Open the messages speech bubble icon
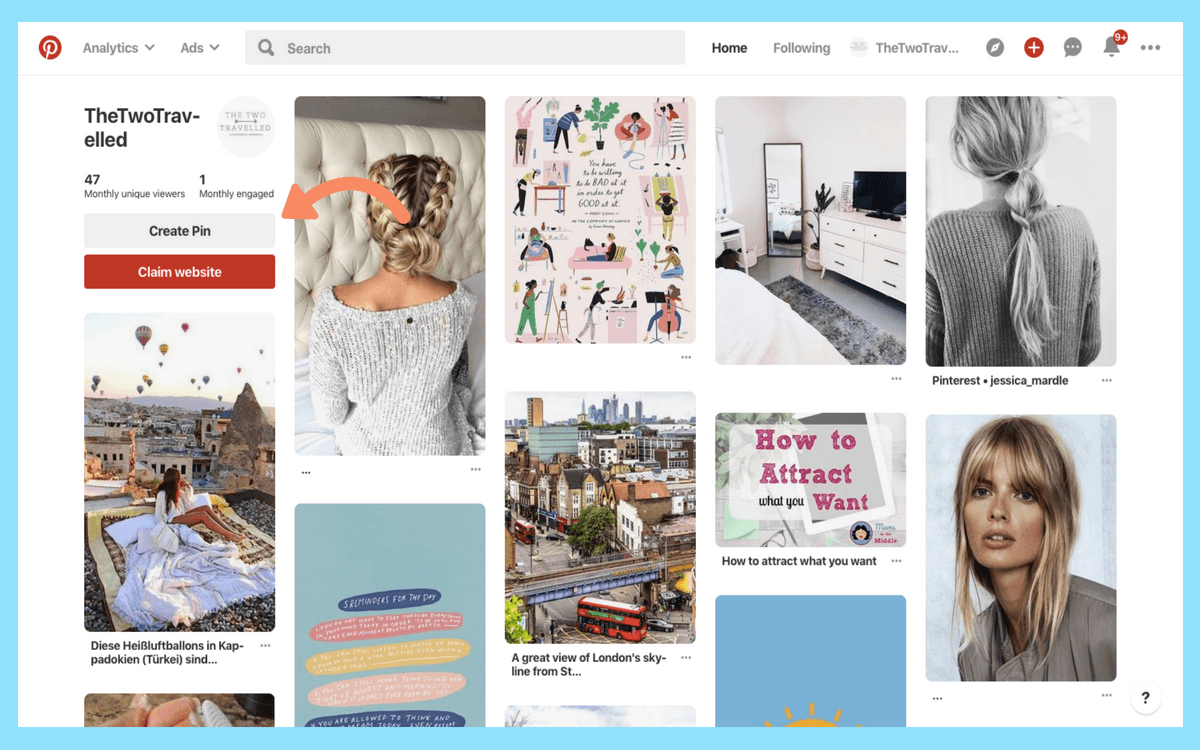Image resolution: width=1200 pixels, height=750 pixels. click(1073, 48)
